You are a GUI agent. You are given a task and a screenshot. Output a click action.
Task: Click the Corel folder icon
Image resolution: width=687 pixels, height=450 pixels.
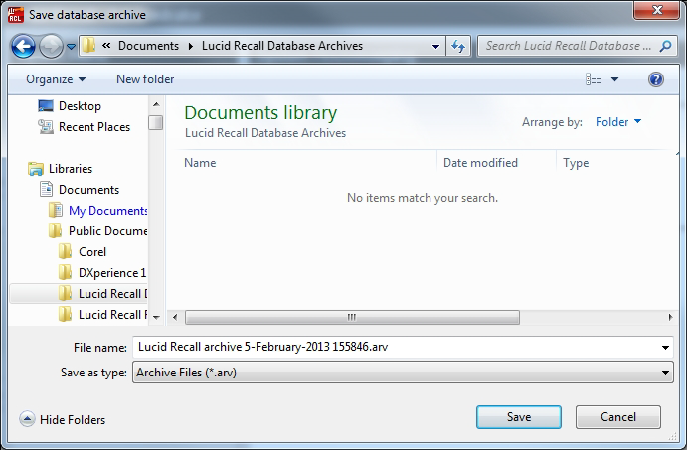point(65,252)
